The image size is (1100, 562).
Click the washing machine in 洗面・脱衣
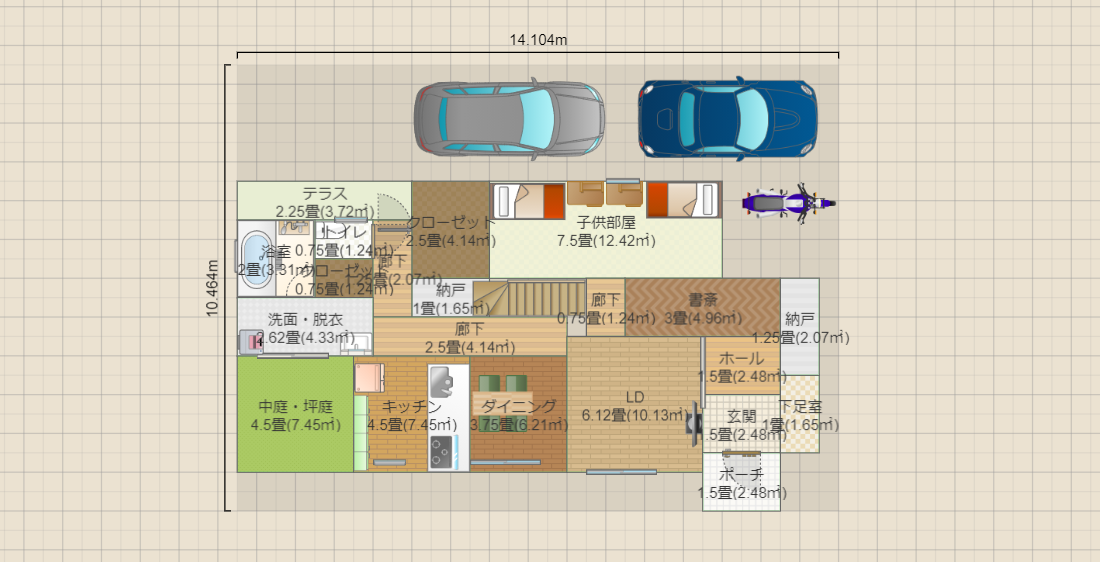[249, 342]
